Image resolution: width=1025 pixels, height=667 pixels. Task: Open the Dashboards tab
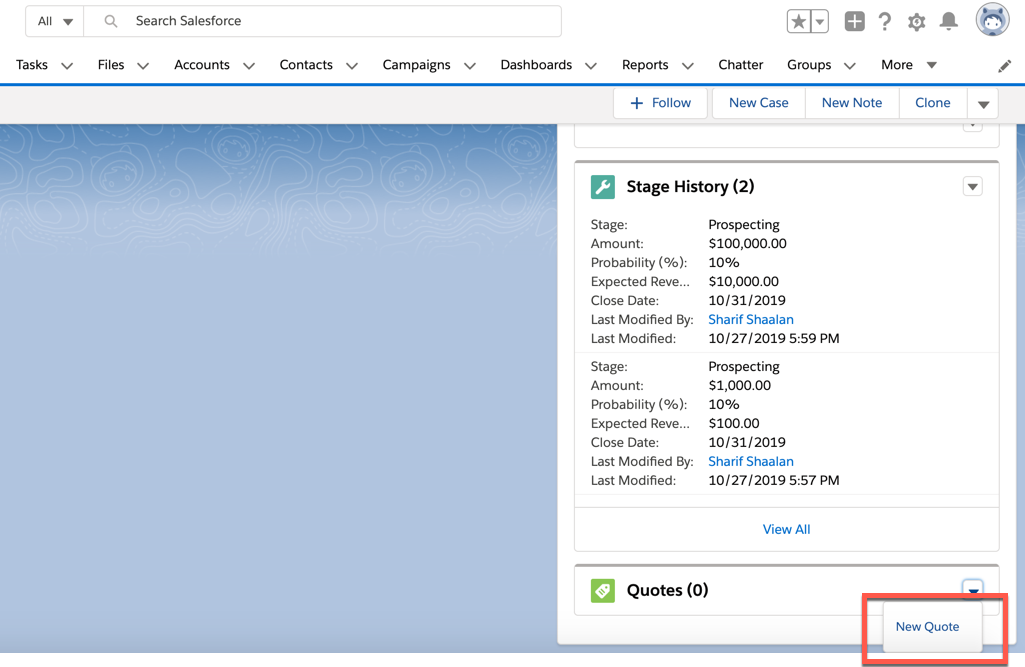point(536,65)
